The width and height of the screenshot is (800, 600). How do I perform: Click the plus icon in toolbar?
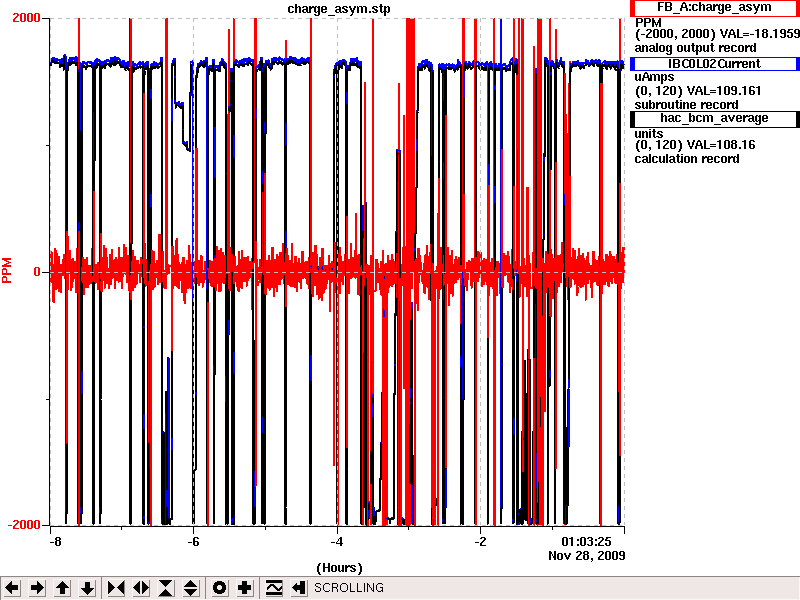coord(244,588)
